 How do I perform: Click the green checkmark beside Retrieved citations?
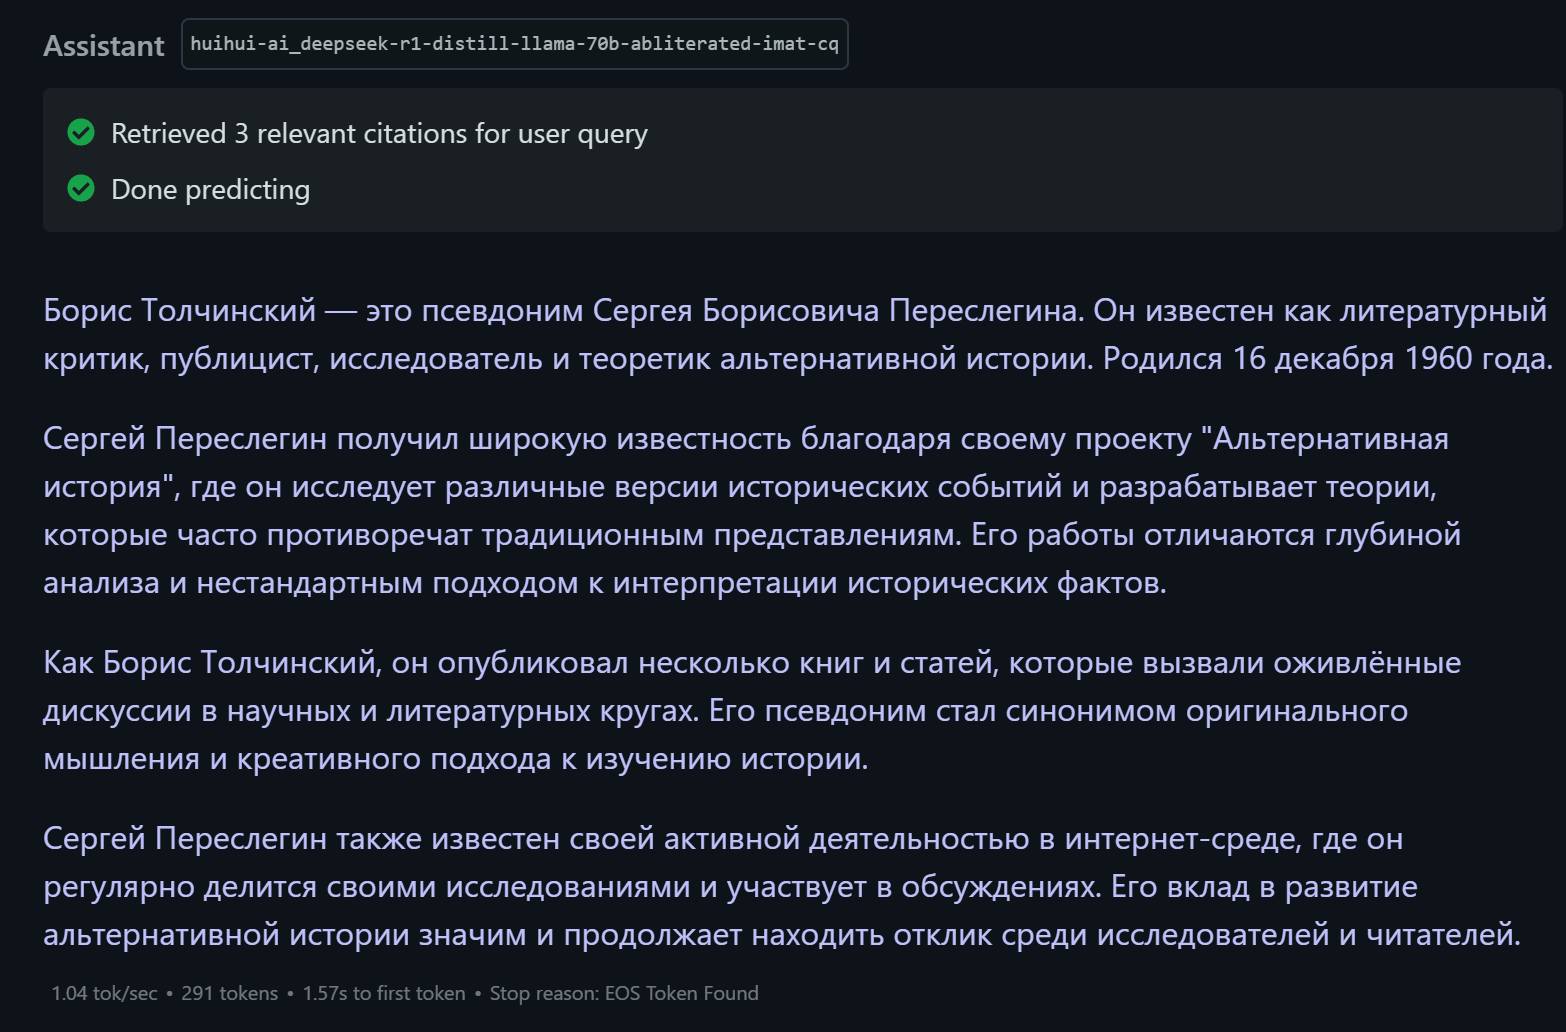[81, 133]
